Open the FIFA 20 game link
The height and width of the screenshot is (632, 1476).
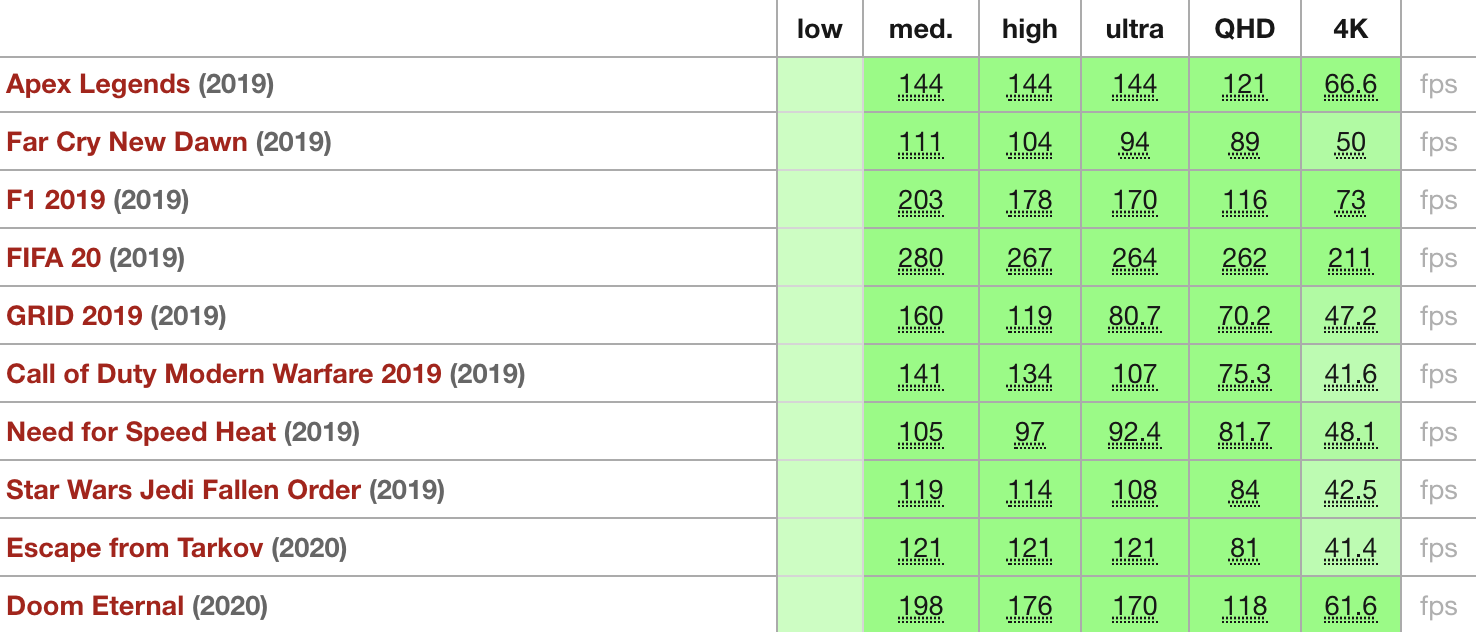pos(54,258)
